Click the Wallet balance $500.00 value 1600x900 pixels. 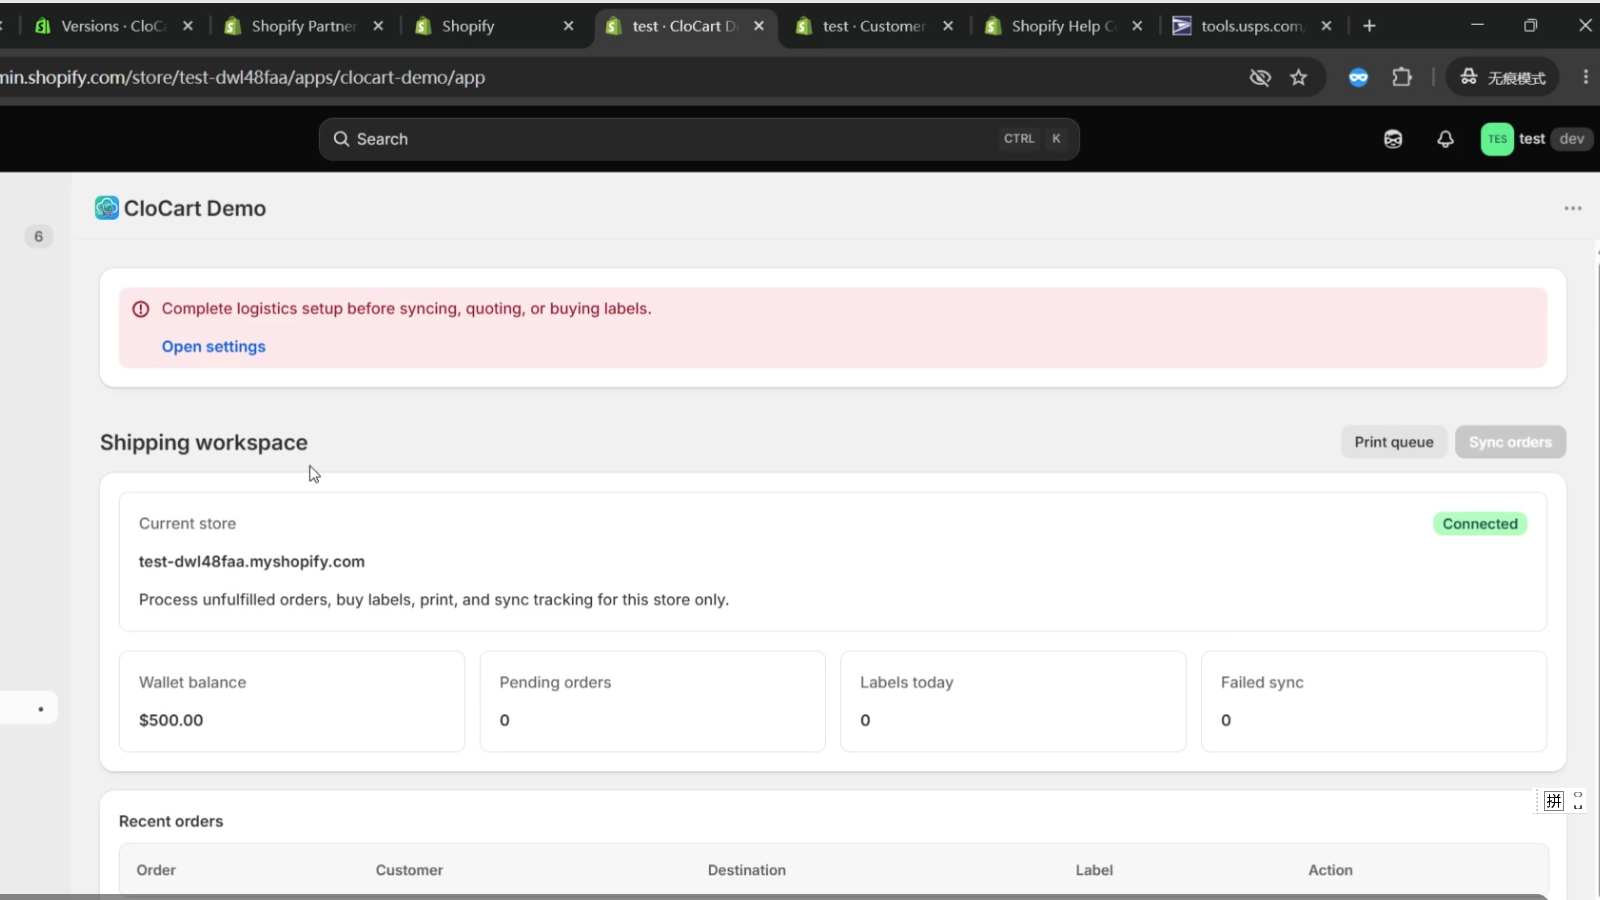[171, 720]
